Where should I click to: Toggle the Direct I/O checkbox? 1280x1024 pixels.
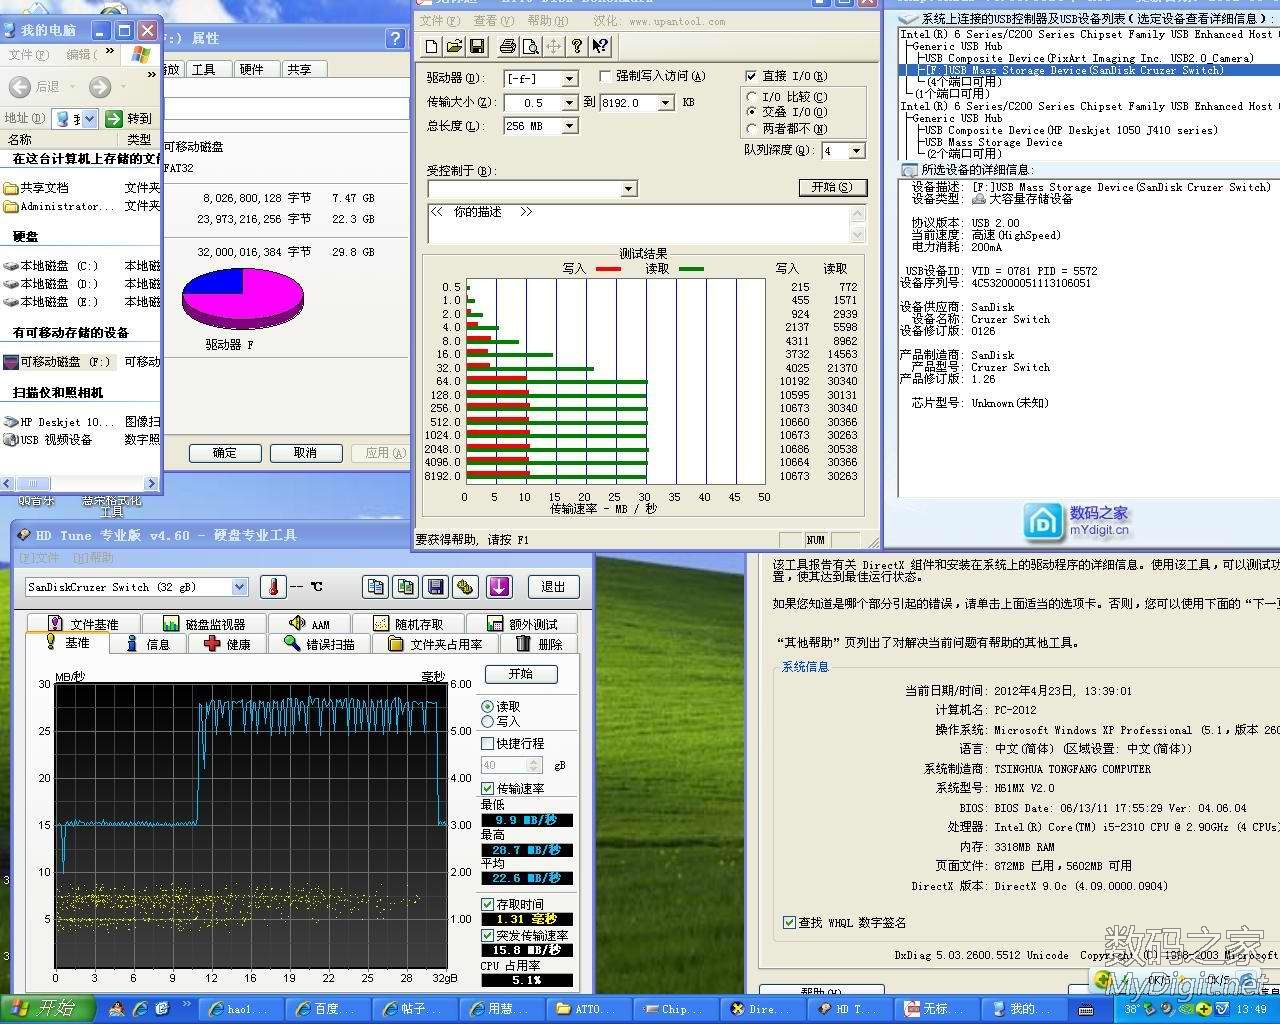751,76
